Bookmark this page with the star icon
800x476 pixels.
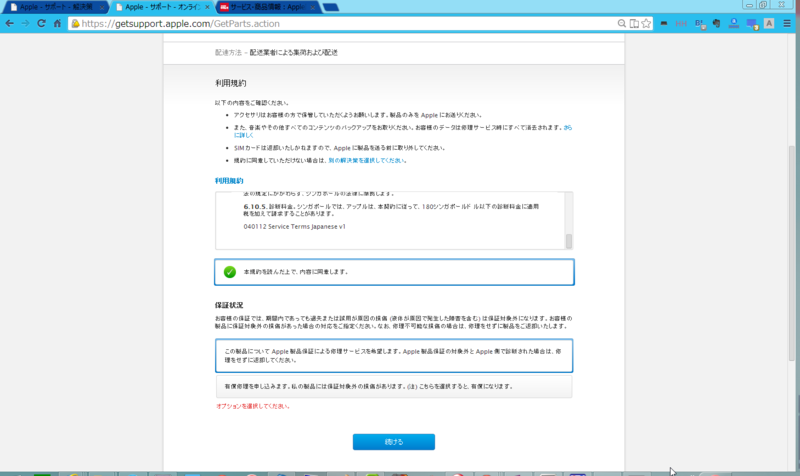tap(646, 23)
